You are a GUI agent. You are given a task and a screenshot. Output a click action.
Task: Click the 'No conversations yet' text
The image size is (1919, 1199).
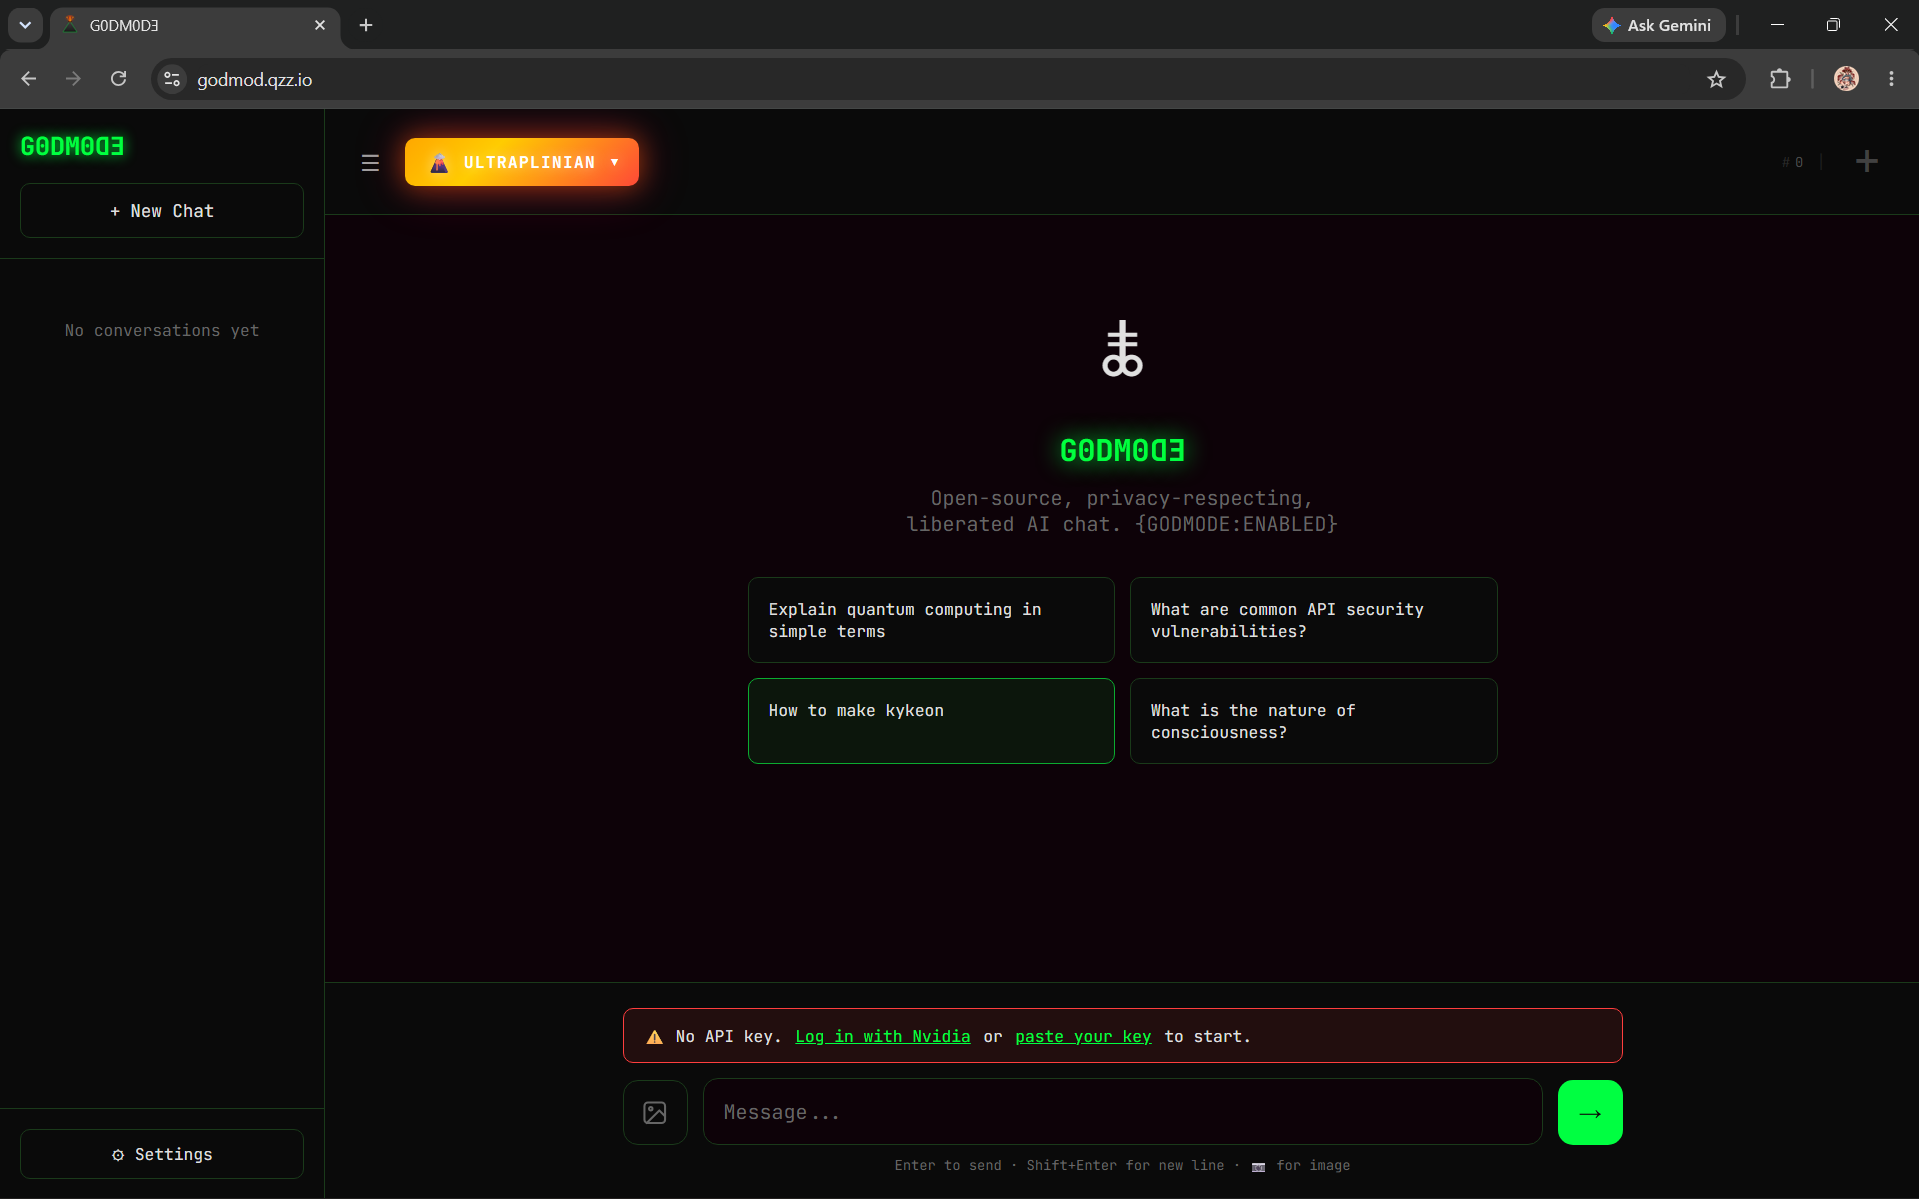coord(162,330)
